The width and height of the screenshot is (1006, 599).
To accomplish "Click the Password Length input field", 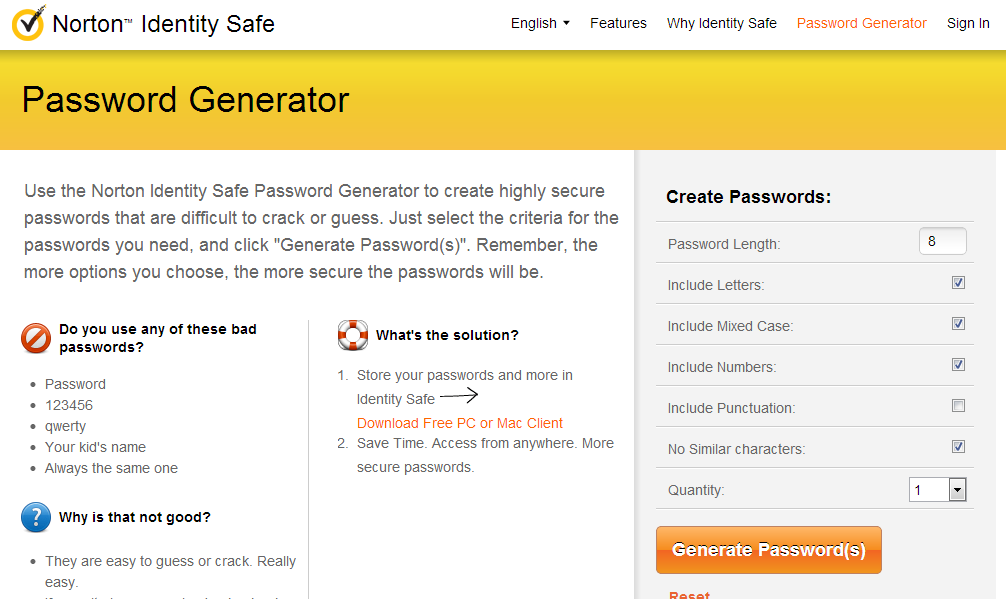I will pos(942,241).
